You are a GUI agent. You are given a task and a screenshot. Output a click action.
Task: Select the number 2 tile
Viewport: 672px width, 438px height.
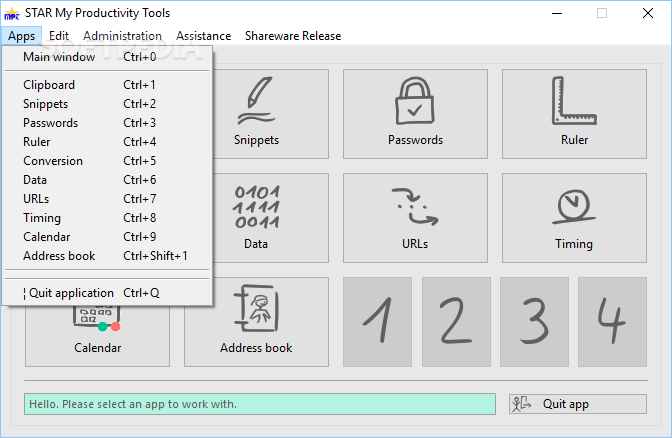pos(456,322)
